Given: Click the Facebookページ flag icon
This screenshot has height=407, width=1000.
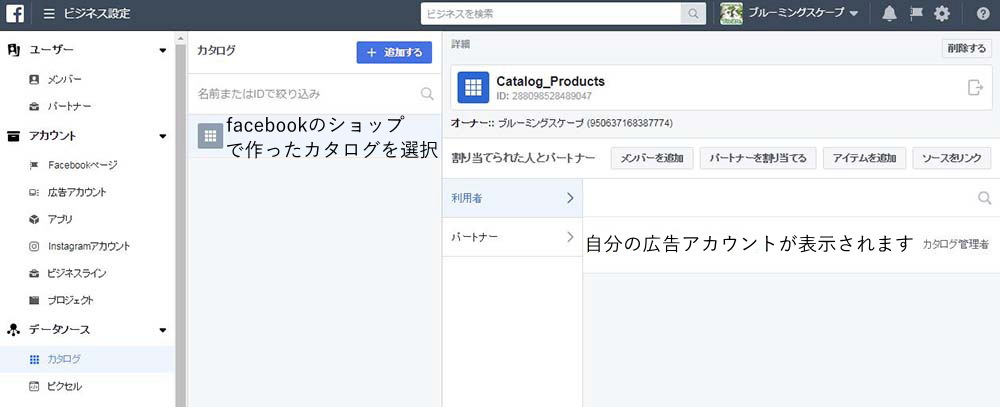Looking at the screenshot, I should [34, 165].
